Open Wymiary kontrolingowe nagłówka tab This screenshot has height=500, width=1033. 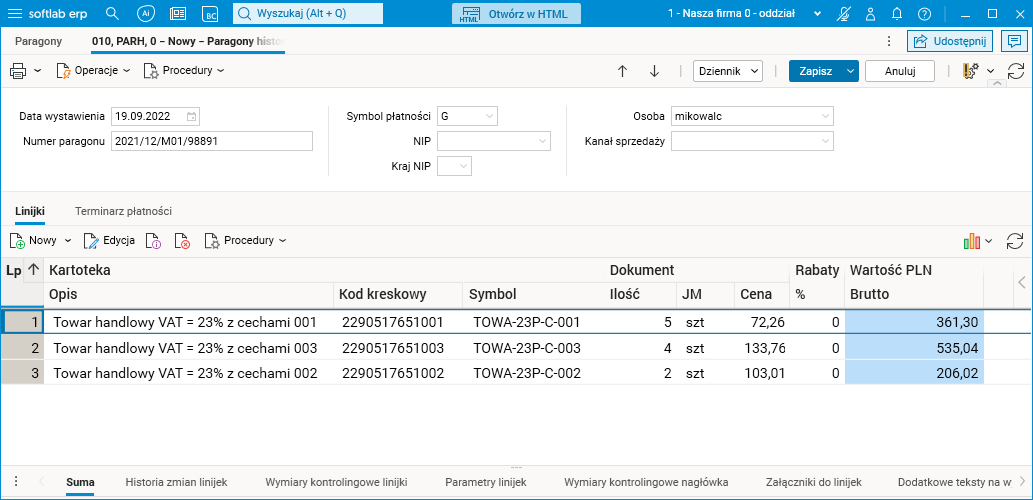(646, 482)
